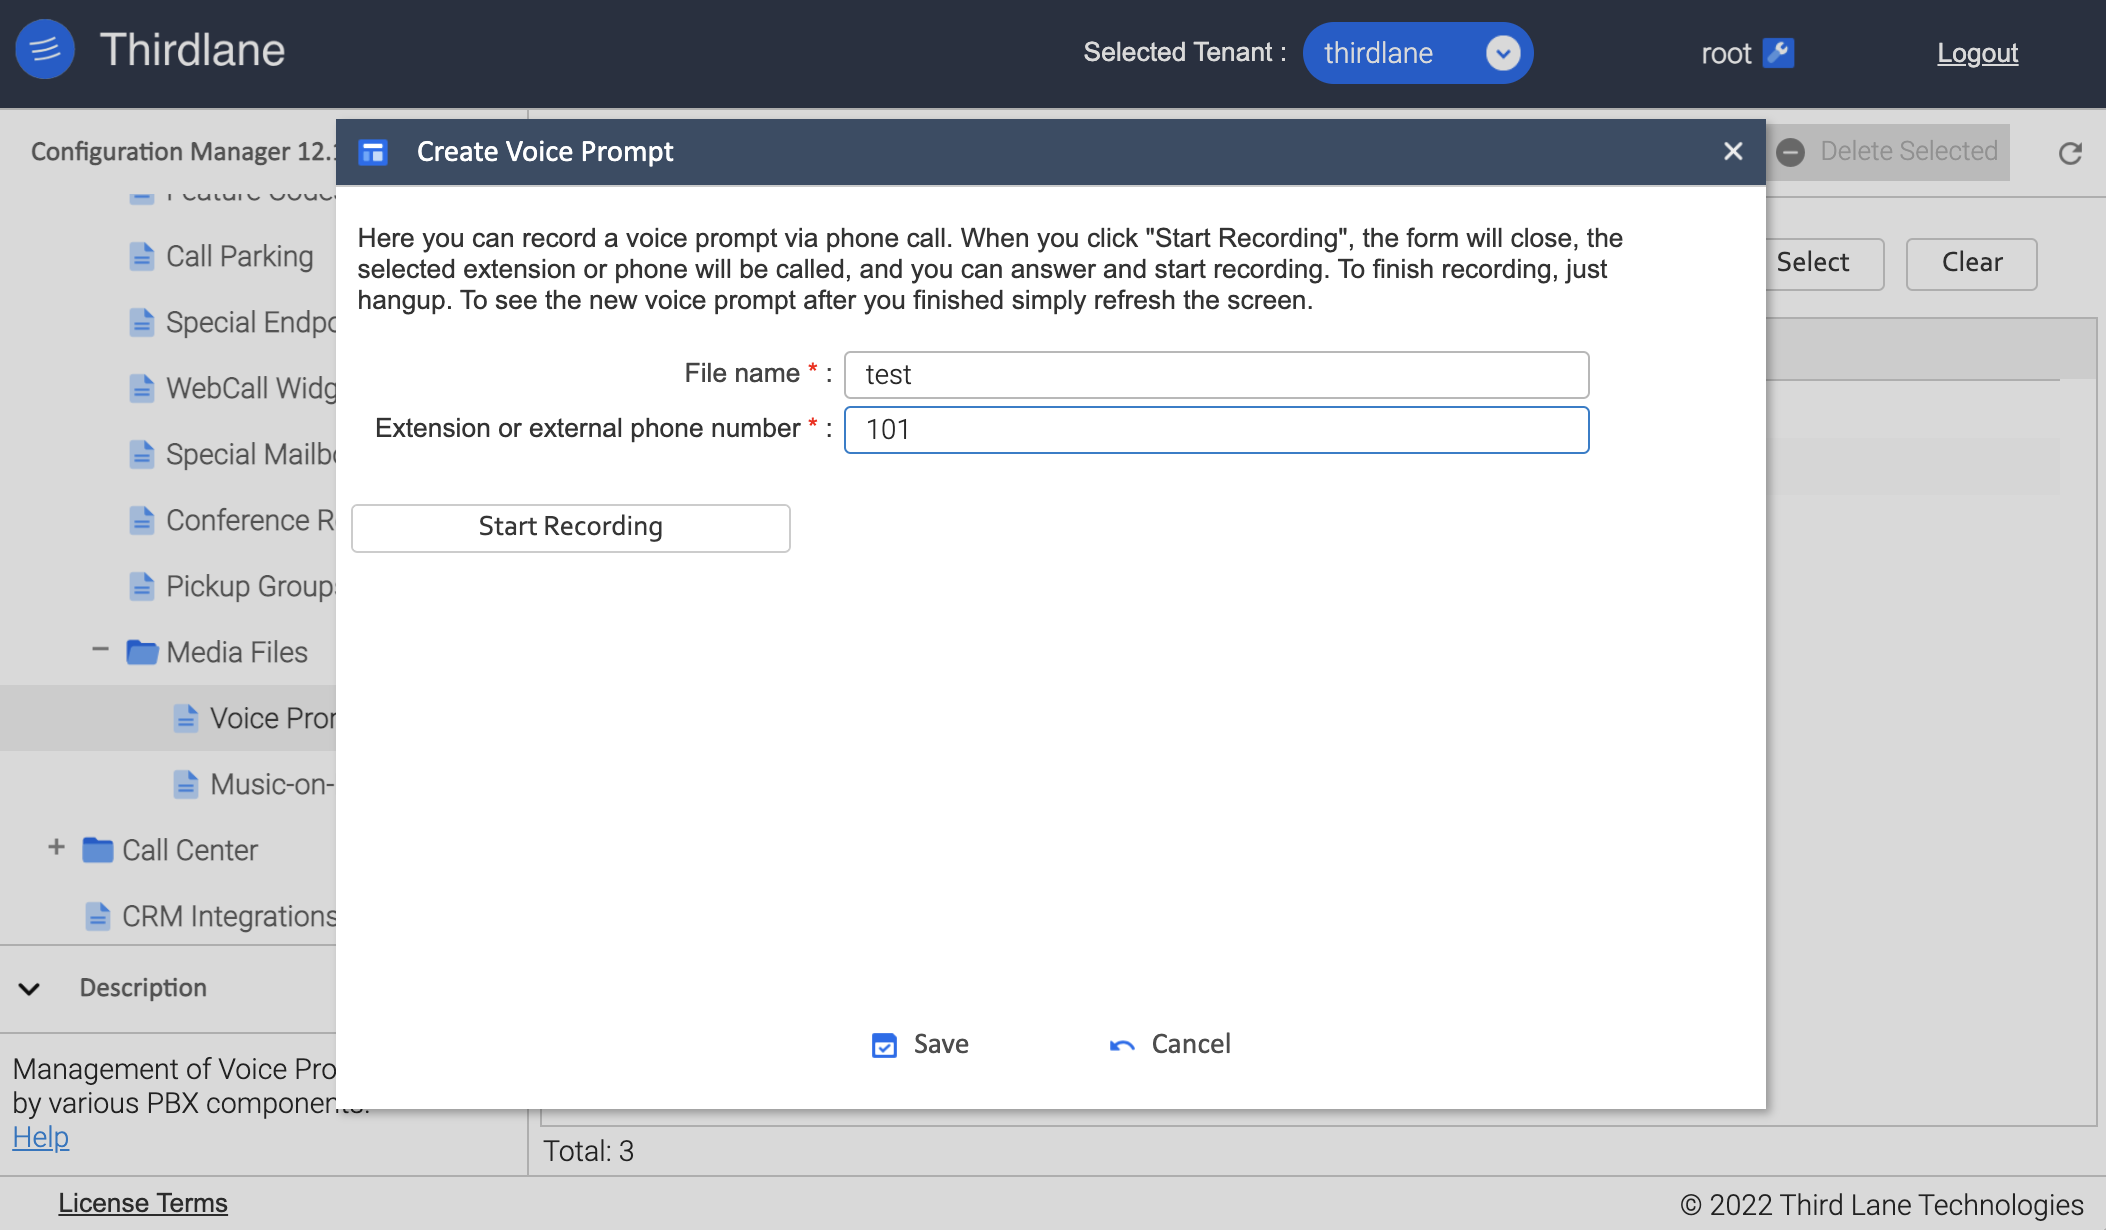The width and height of the screenshot is (2106, 1230).
Task: Select Voice Prompts in the tree
Action: (271, 718)
